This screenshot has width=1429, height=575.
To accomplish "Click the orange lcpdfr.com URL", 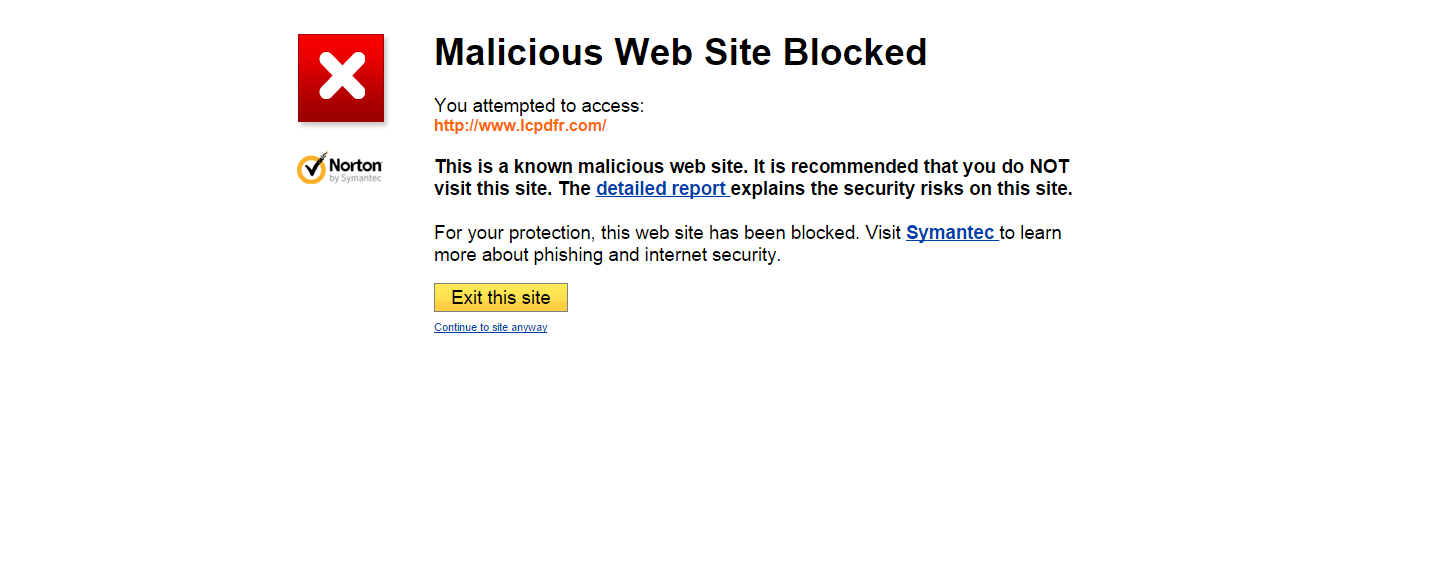I will click(x=520, y=126).
